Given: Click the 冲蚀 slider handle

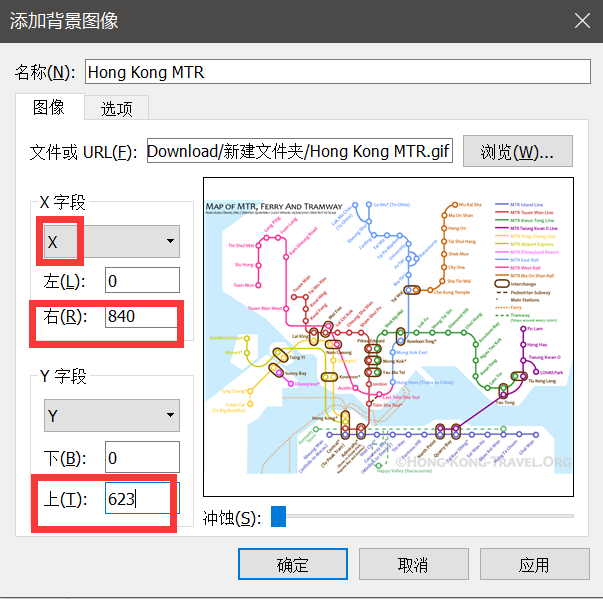Looking at the screenshot, I should [278, 516].
